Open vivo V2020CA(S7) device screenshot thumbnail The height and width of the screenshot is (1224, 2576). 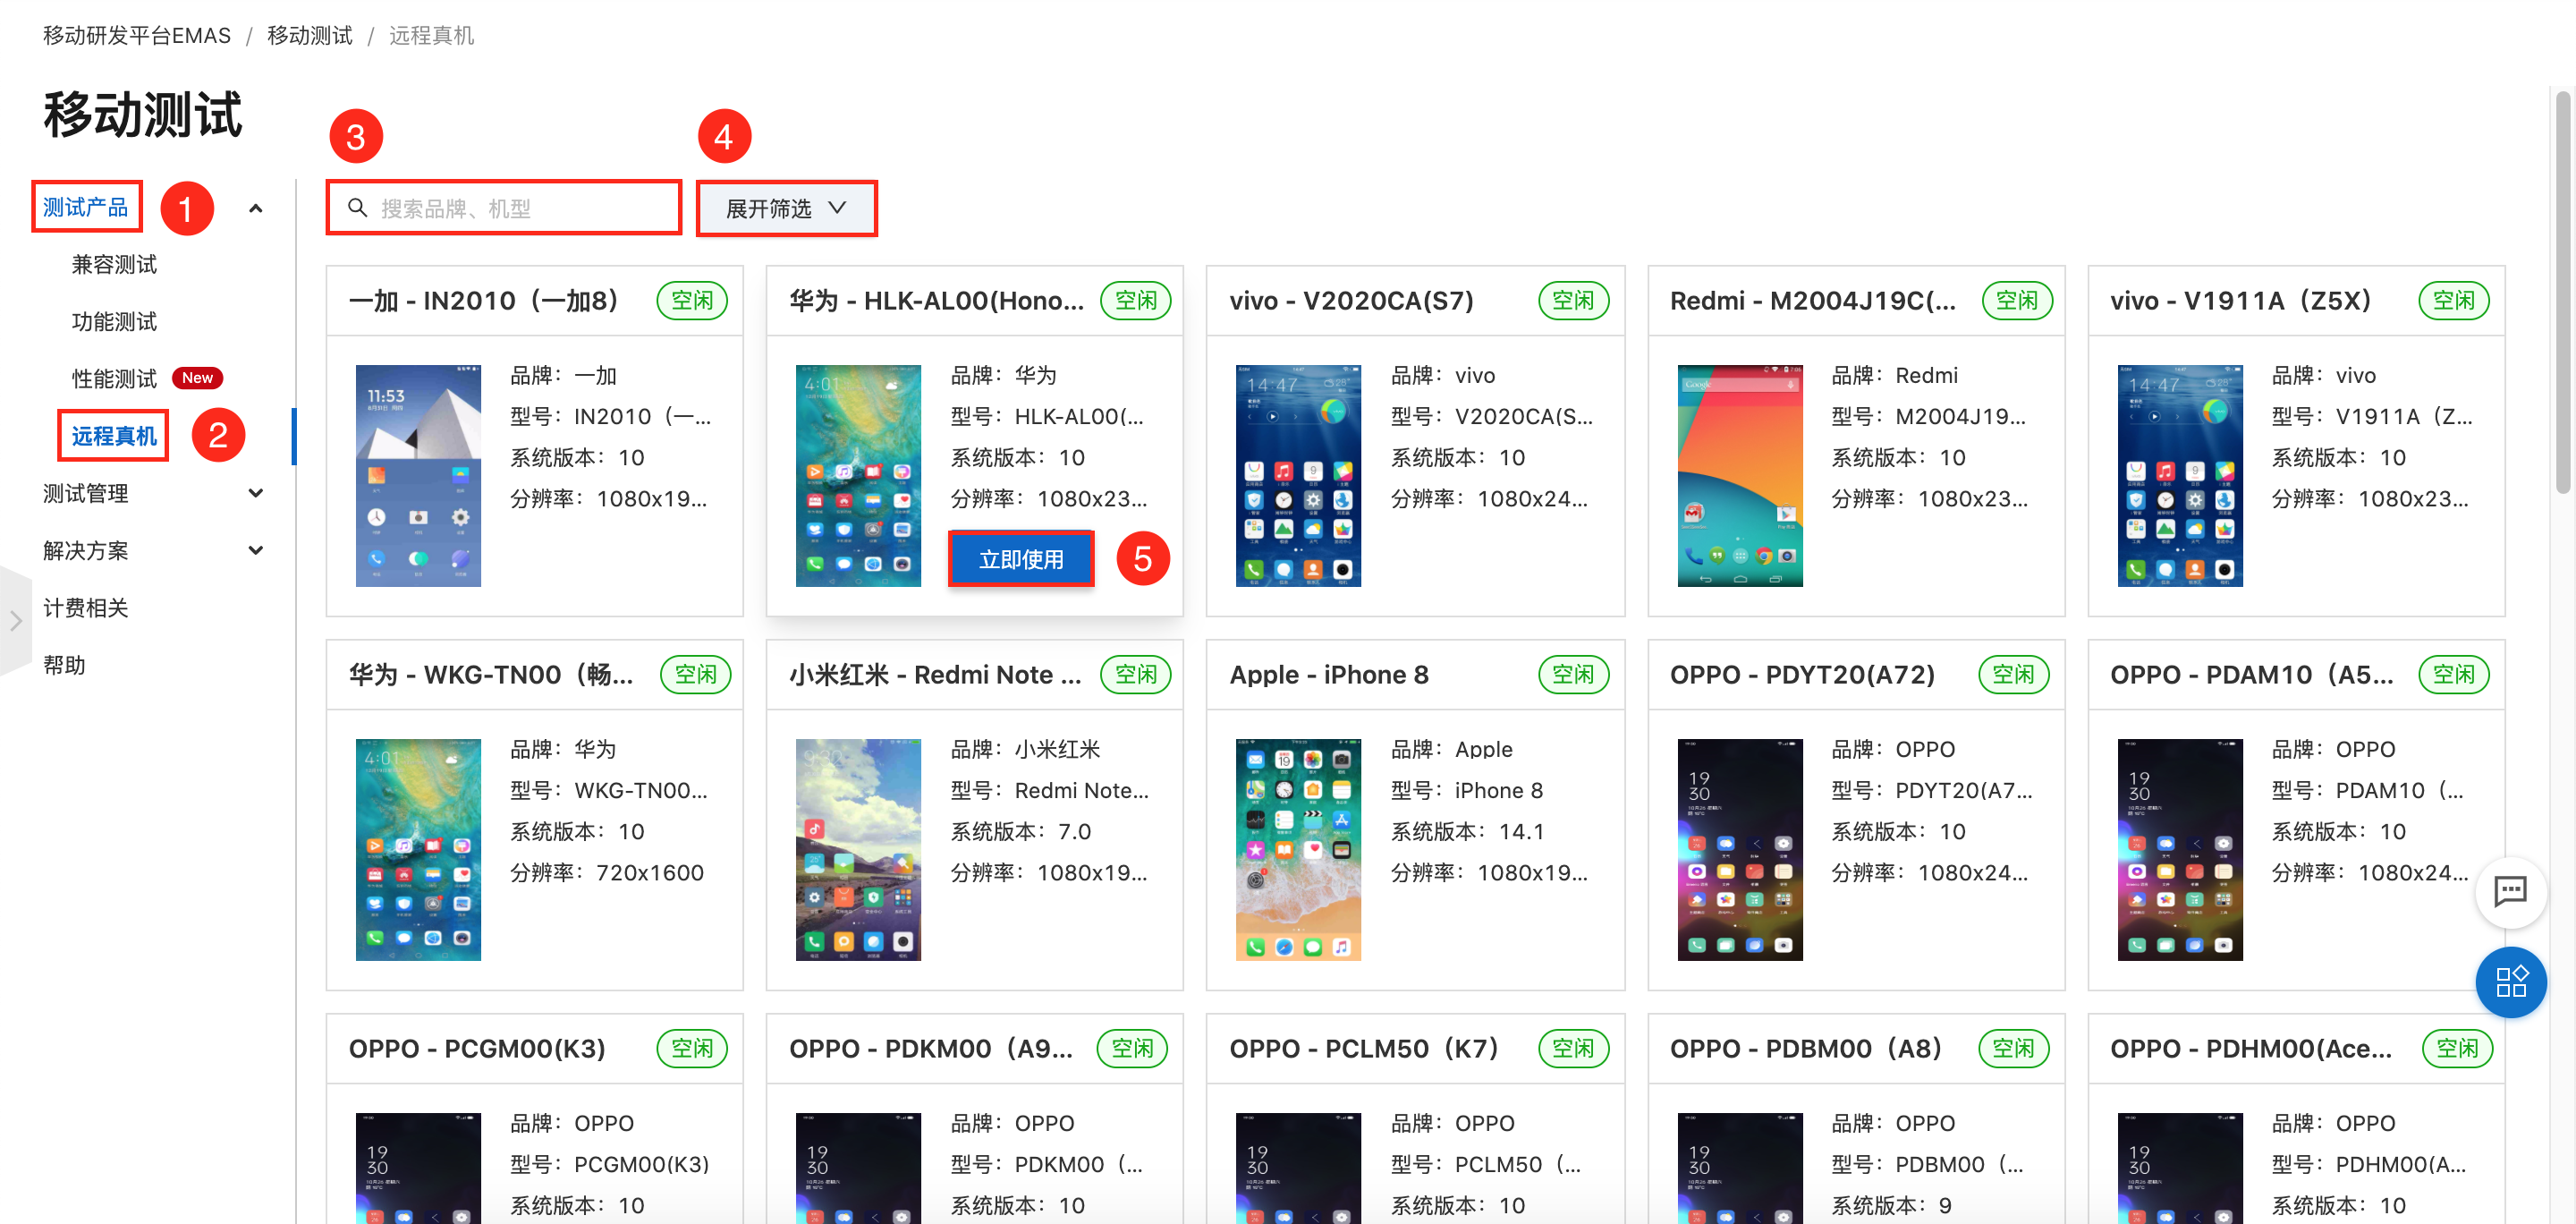pyautogui.click(x=1298, y=475)
